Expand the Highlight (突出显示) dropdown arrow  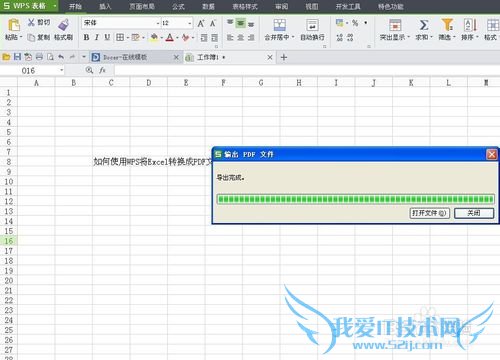409,37
